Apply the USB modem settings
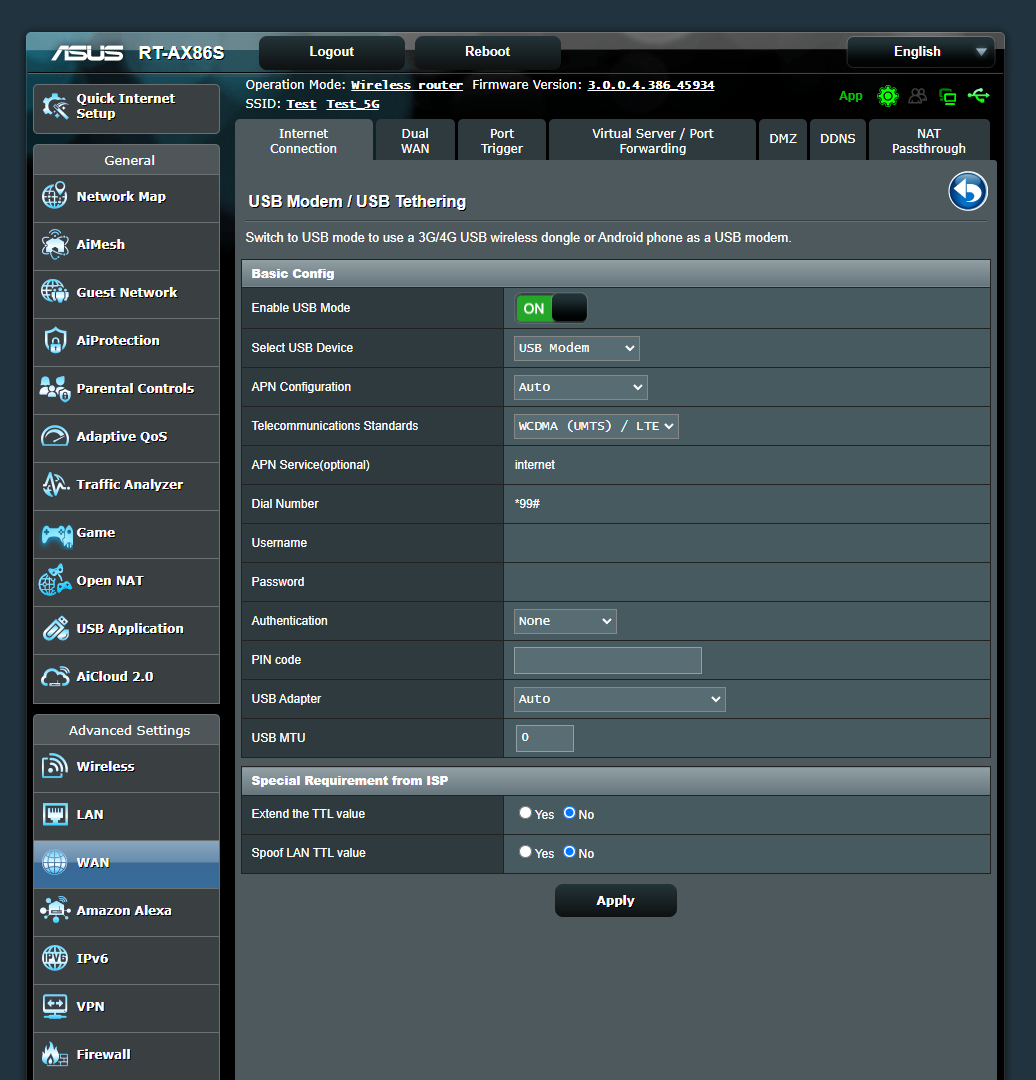 coord(615,900)
